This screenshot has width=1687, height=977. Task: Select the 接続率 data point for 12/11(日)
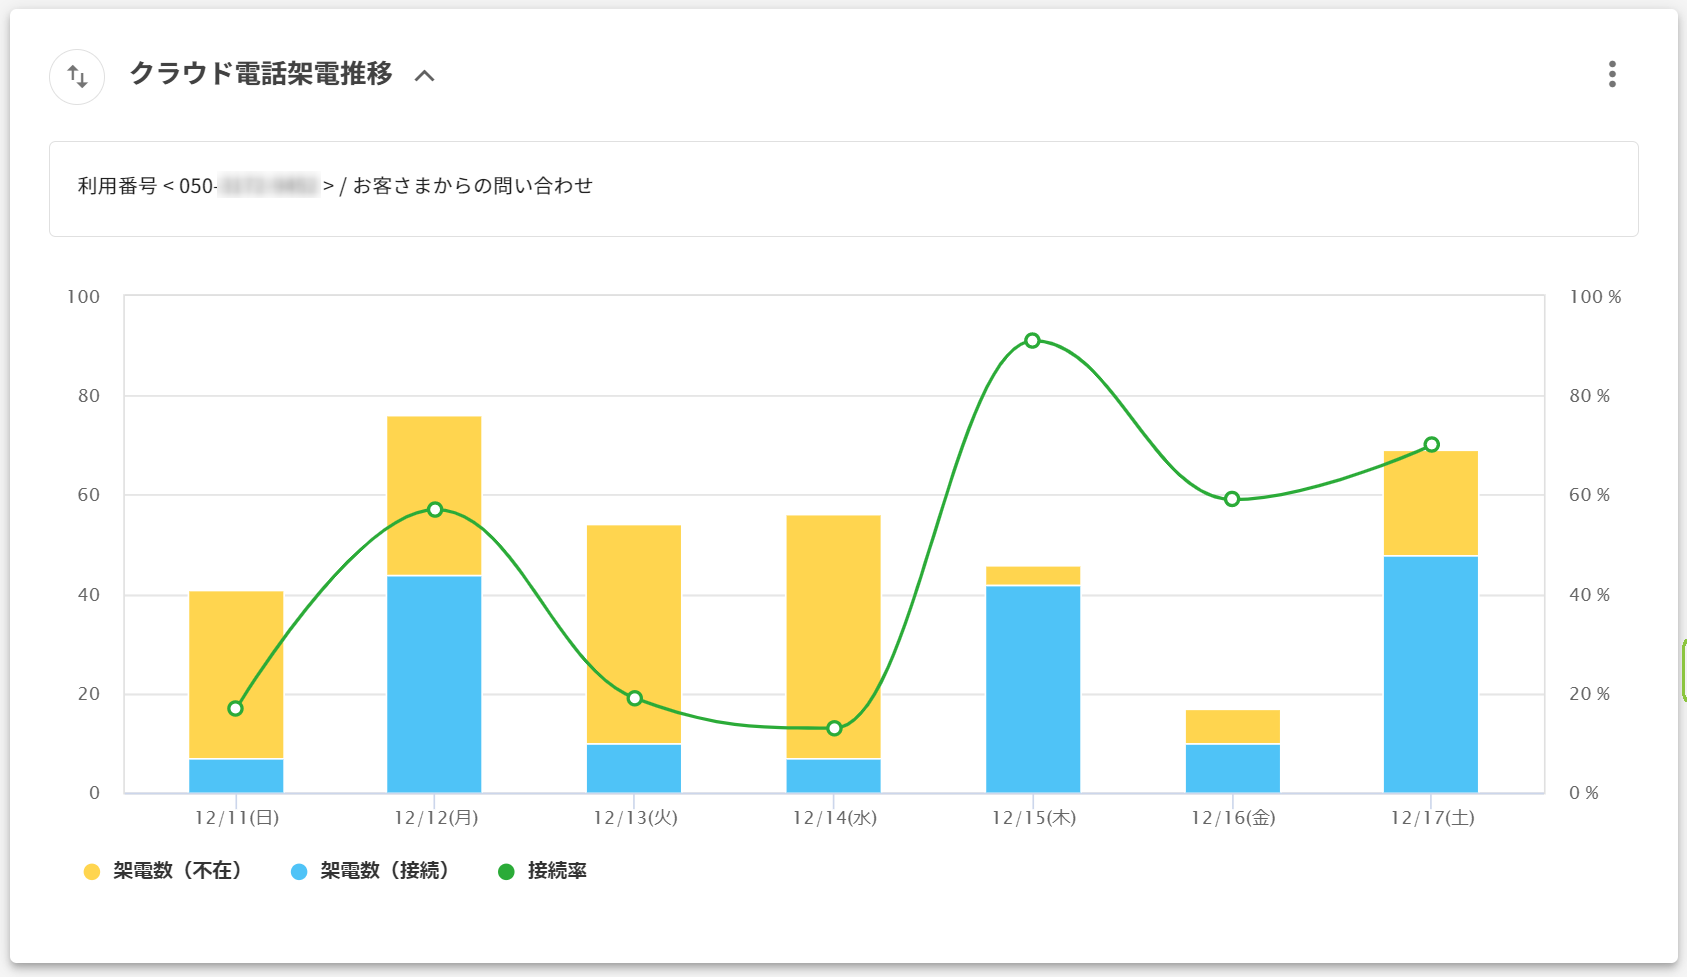pyautogui.click(x=235, y=708)
